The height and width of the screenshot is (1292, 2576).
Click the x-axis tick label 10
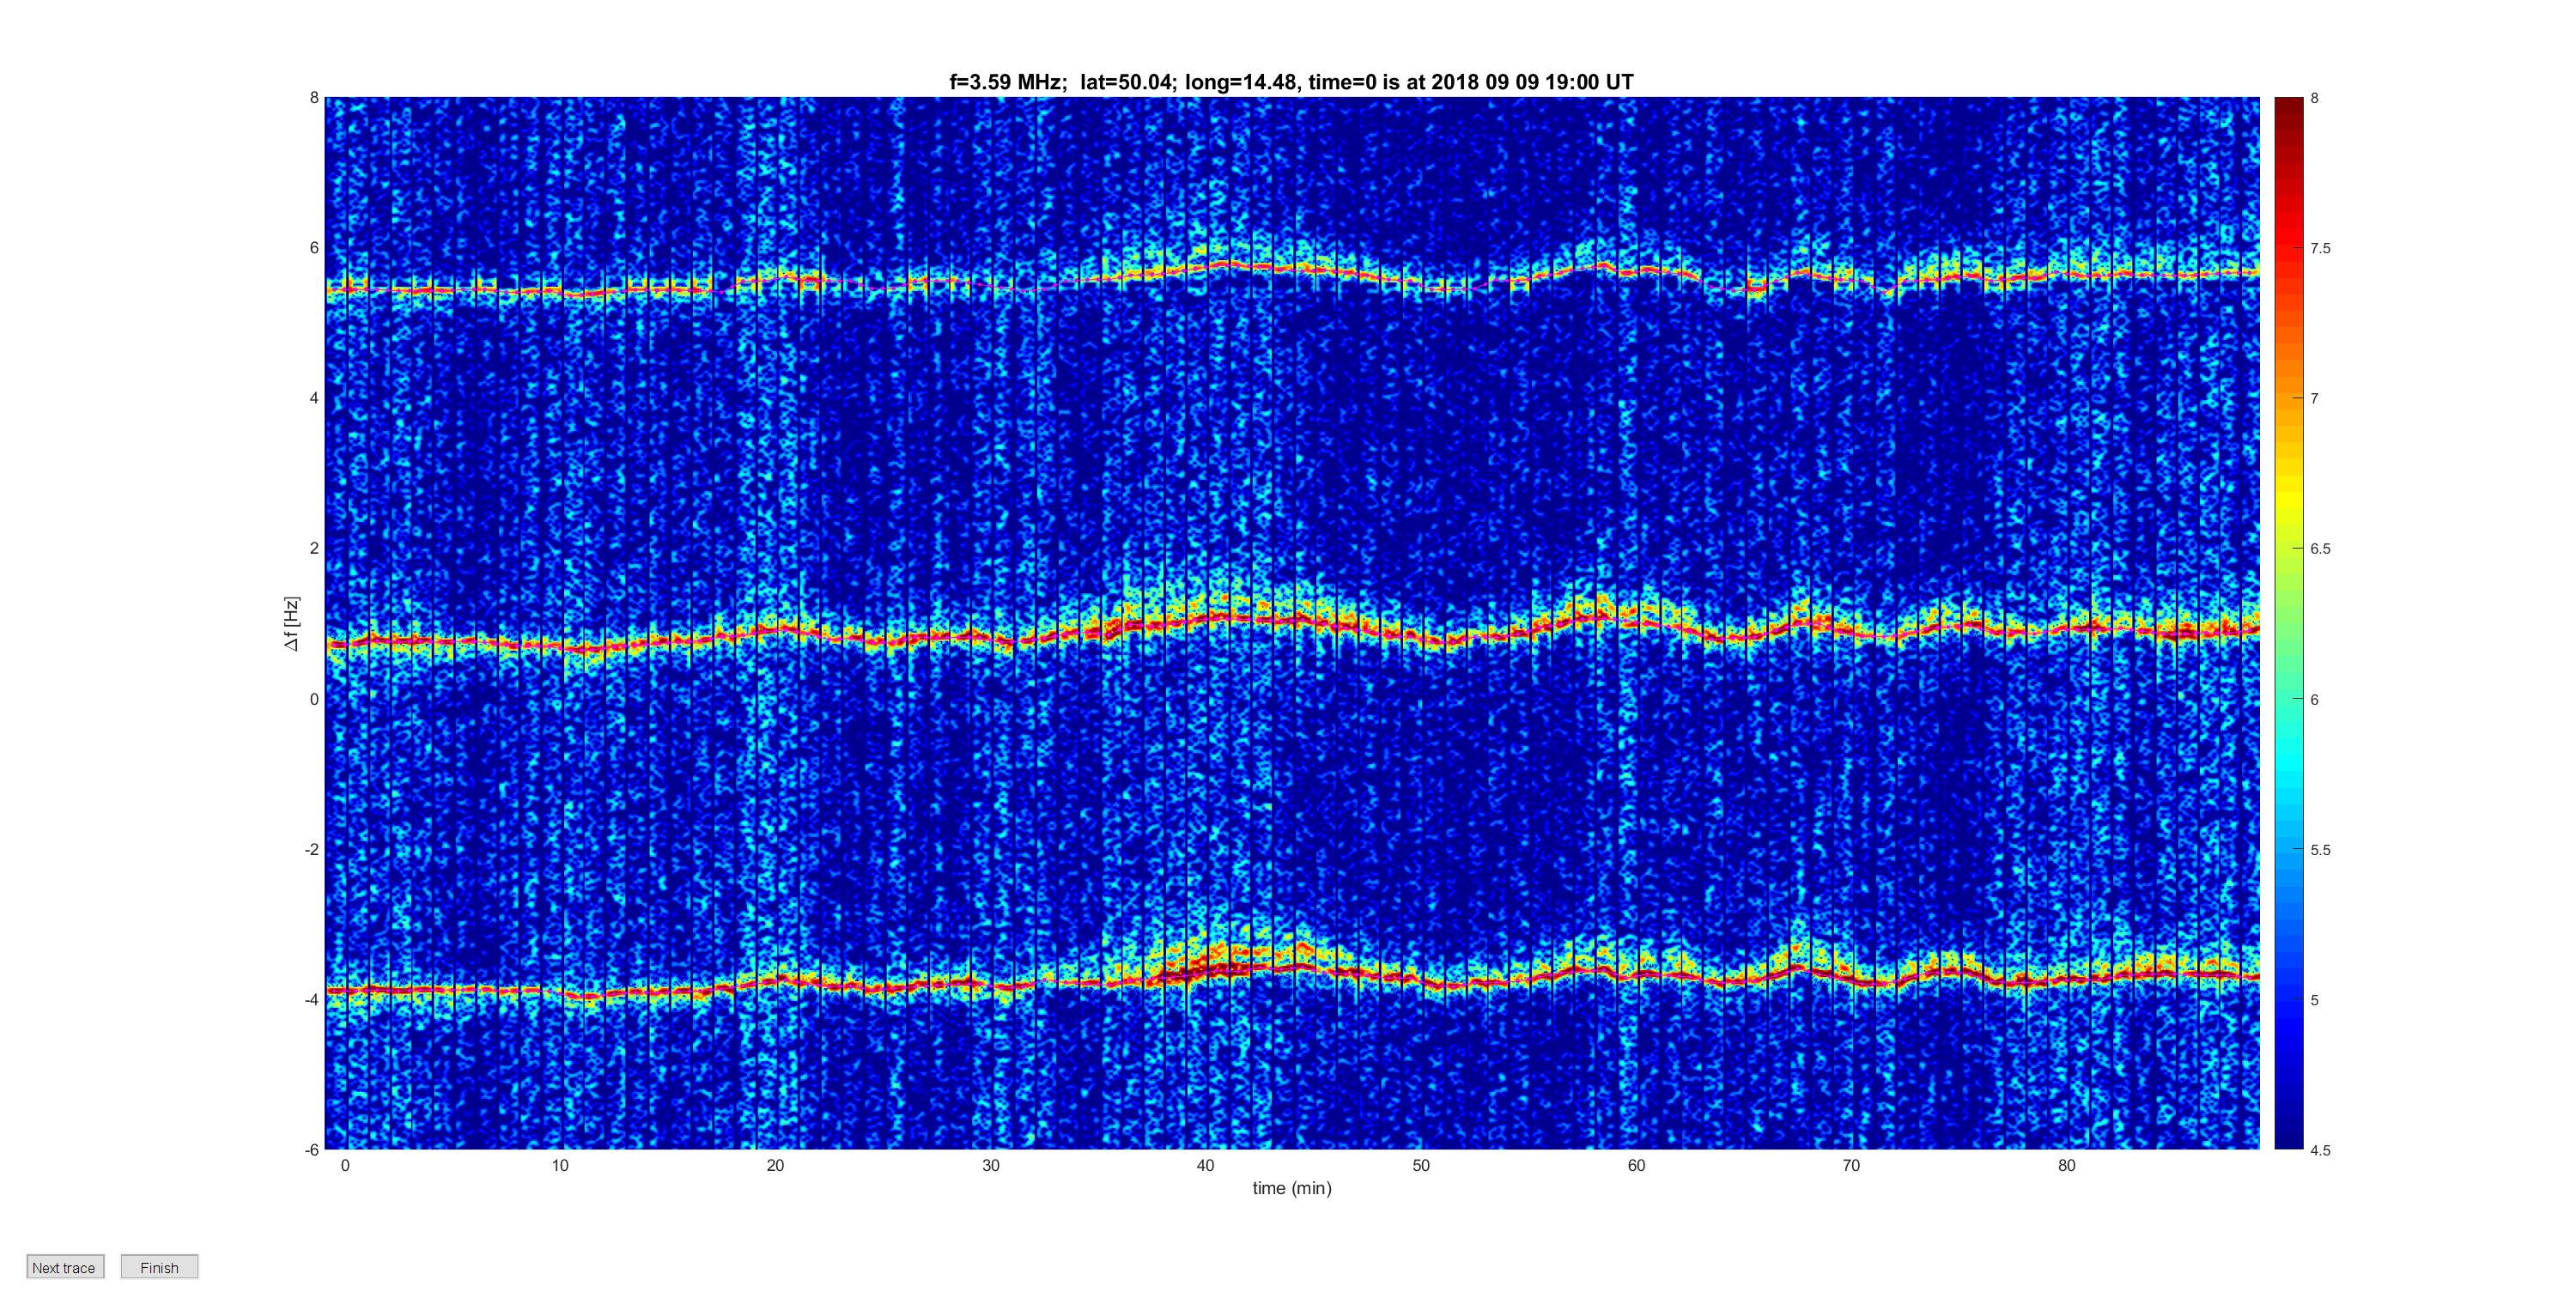tap(560, 1165)
